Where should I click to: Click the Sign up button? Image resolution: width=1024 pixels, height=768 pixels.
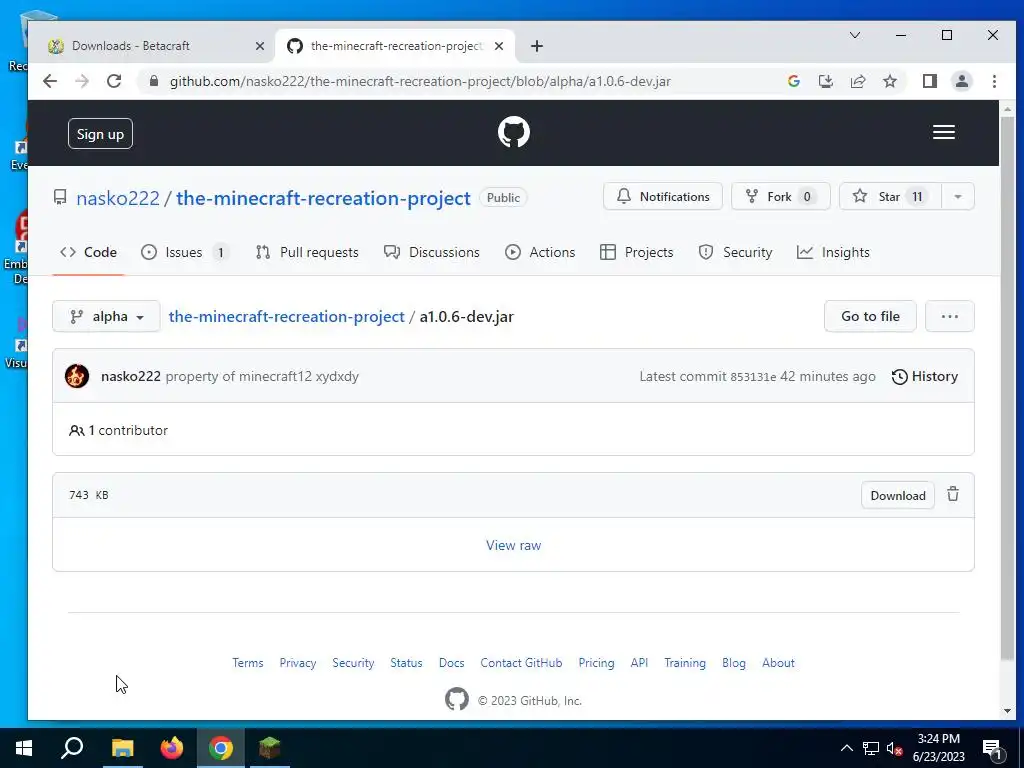point(100,134)
